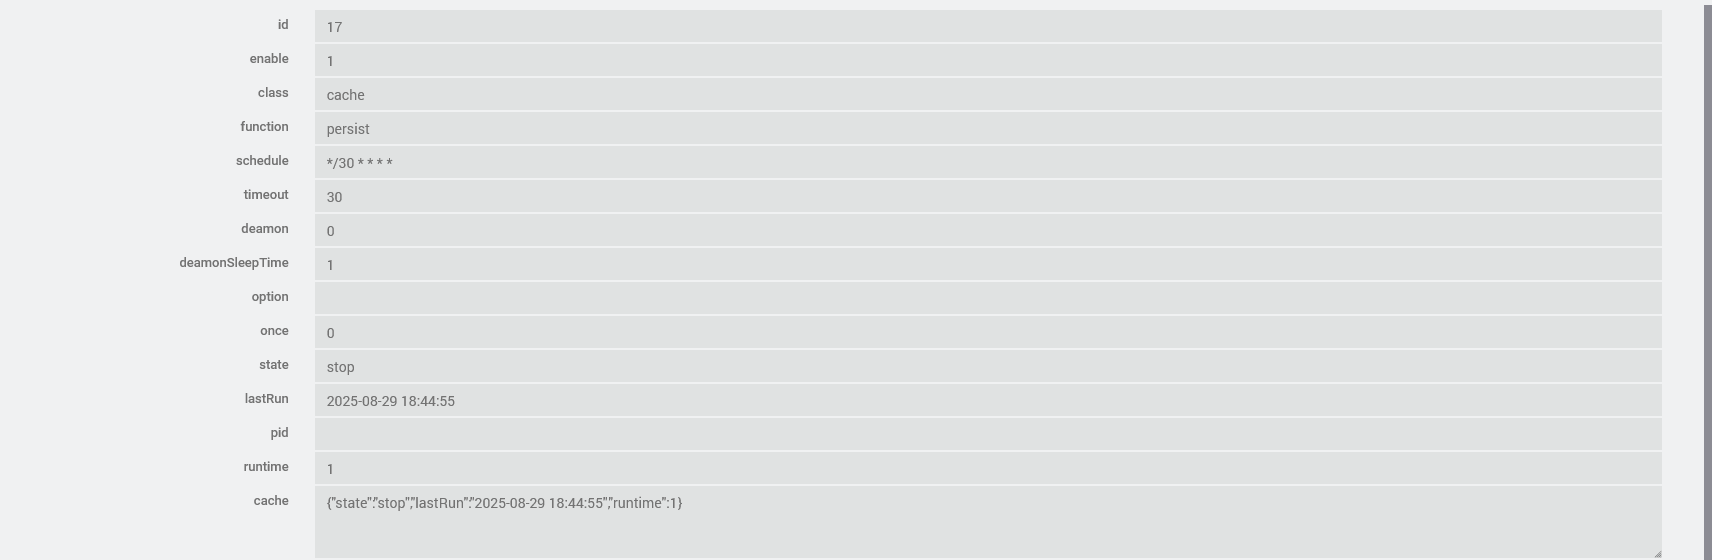Screen dimensions: 1712x560
Task: Click inside the cache JSON textarea
Action: [987, 522]
